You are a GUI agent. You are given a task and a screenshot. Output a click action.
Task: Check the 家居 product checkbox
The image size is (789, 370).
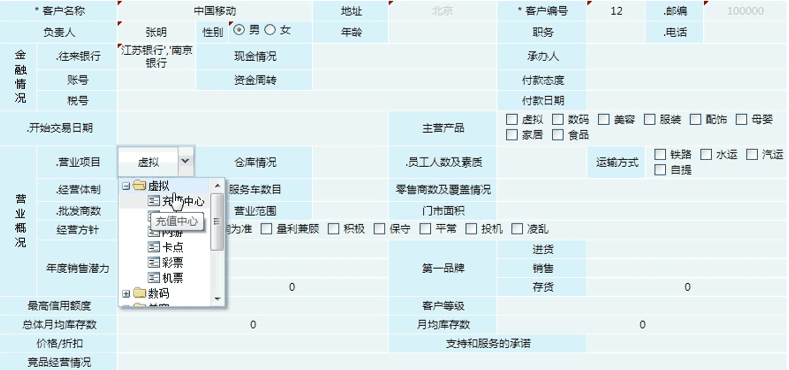coord(512,134)
